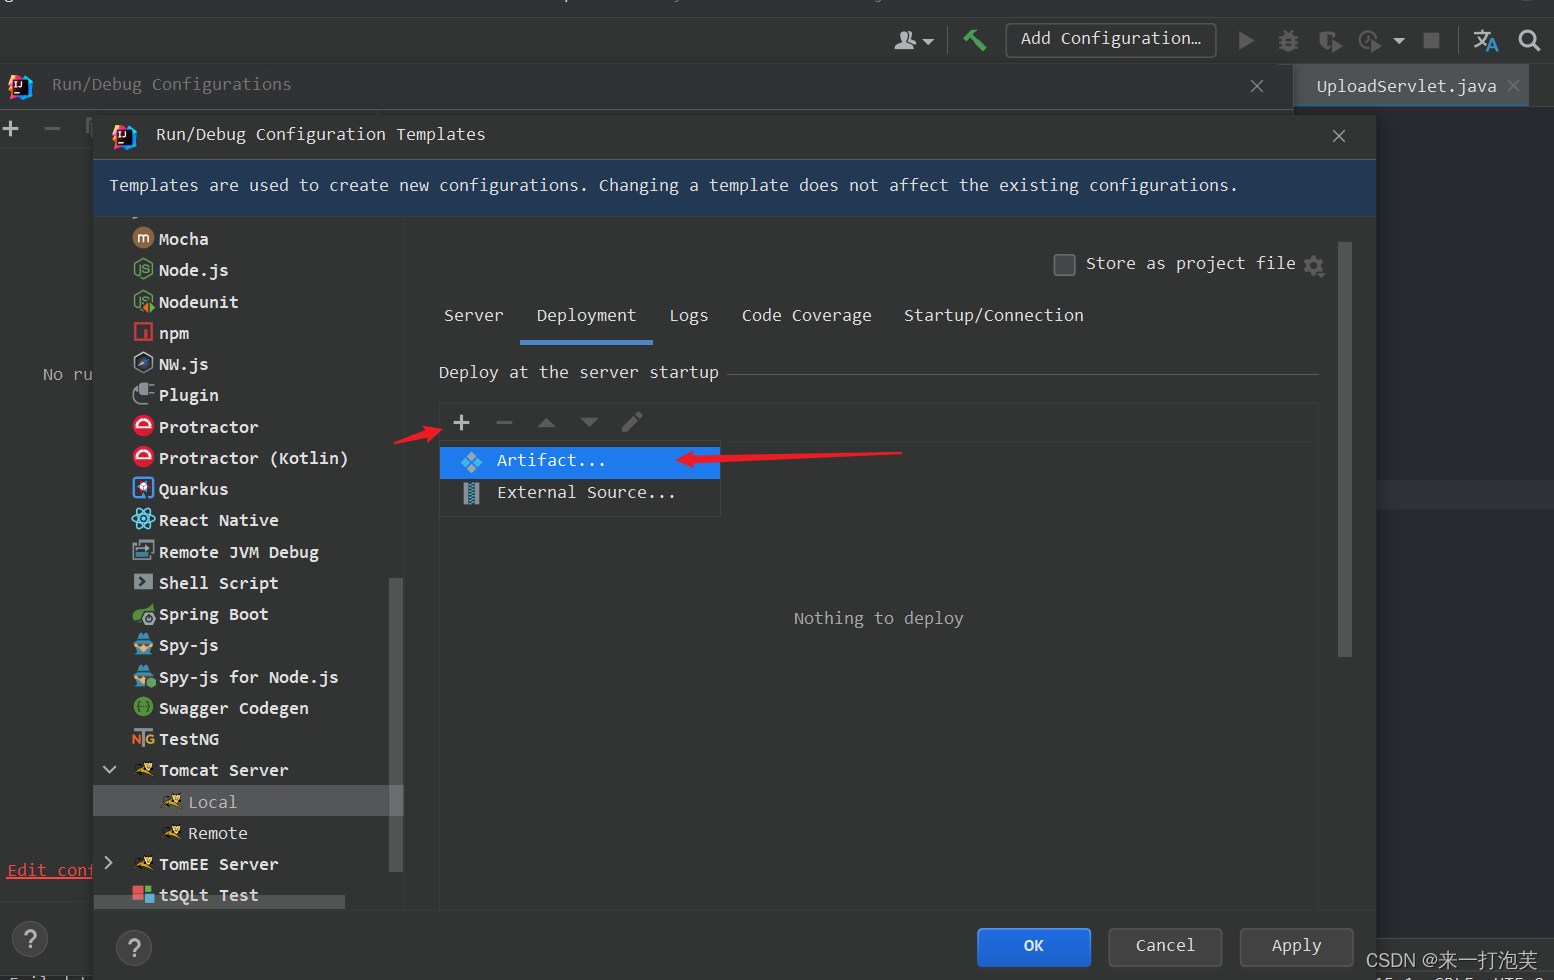
Task: Click the template list vertical scrollbar
Action: click(396, 725)
